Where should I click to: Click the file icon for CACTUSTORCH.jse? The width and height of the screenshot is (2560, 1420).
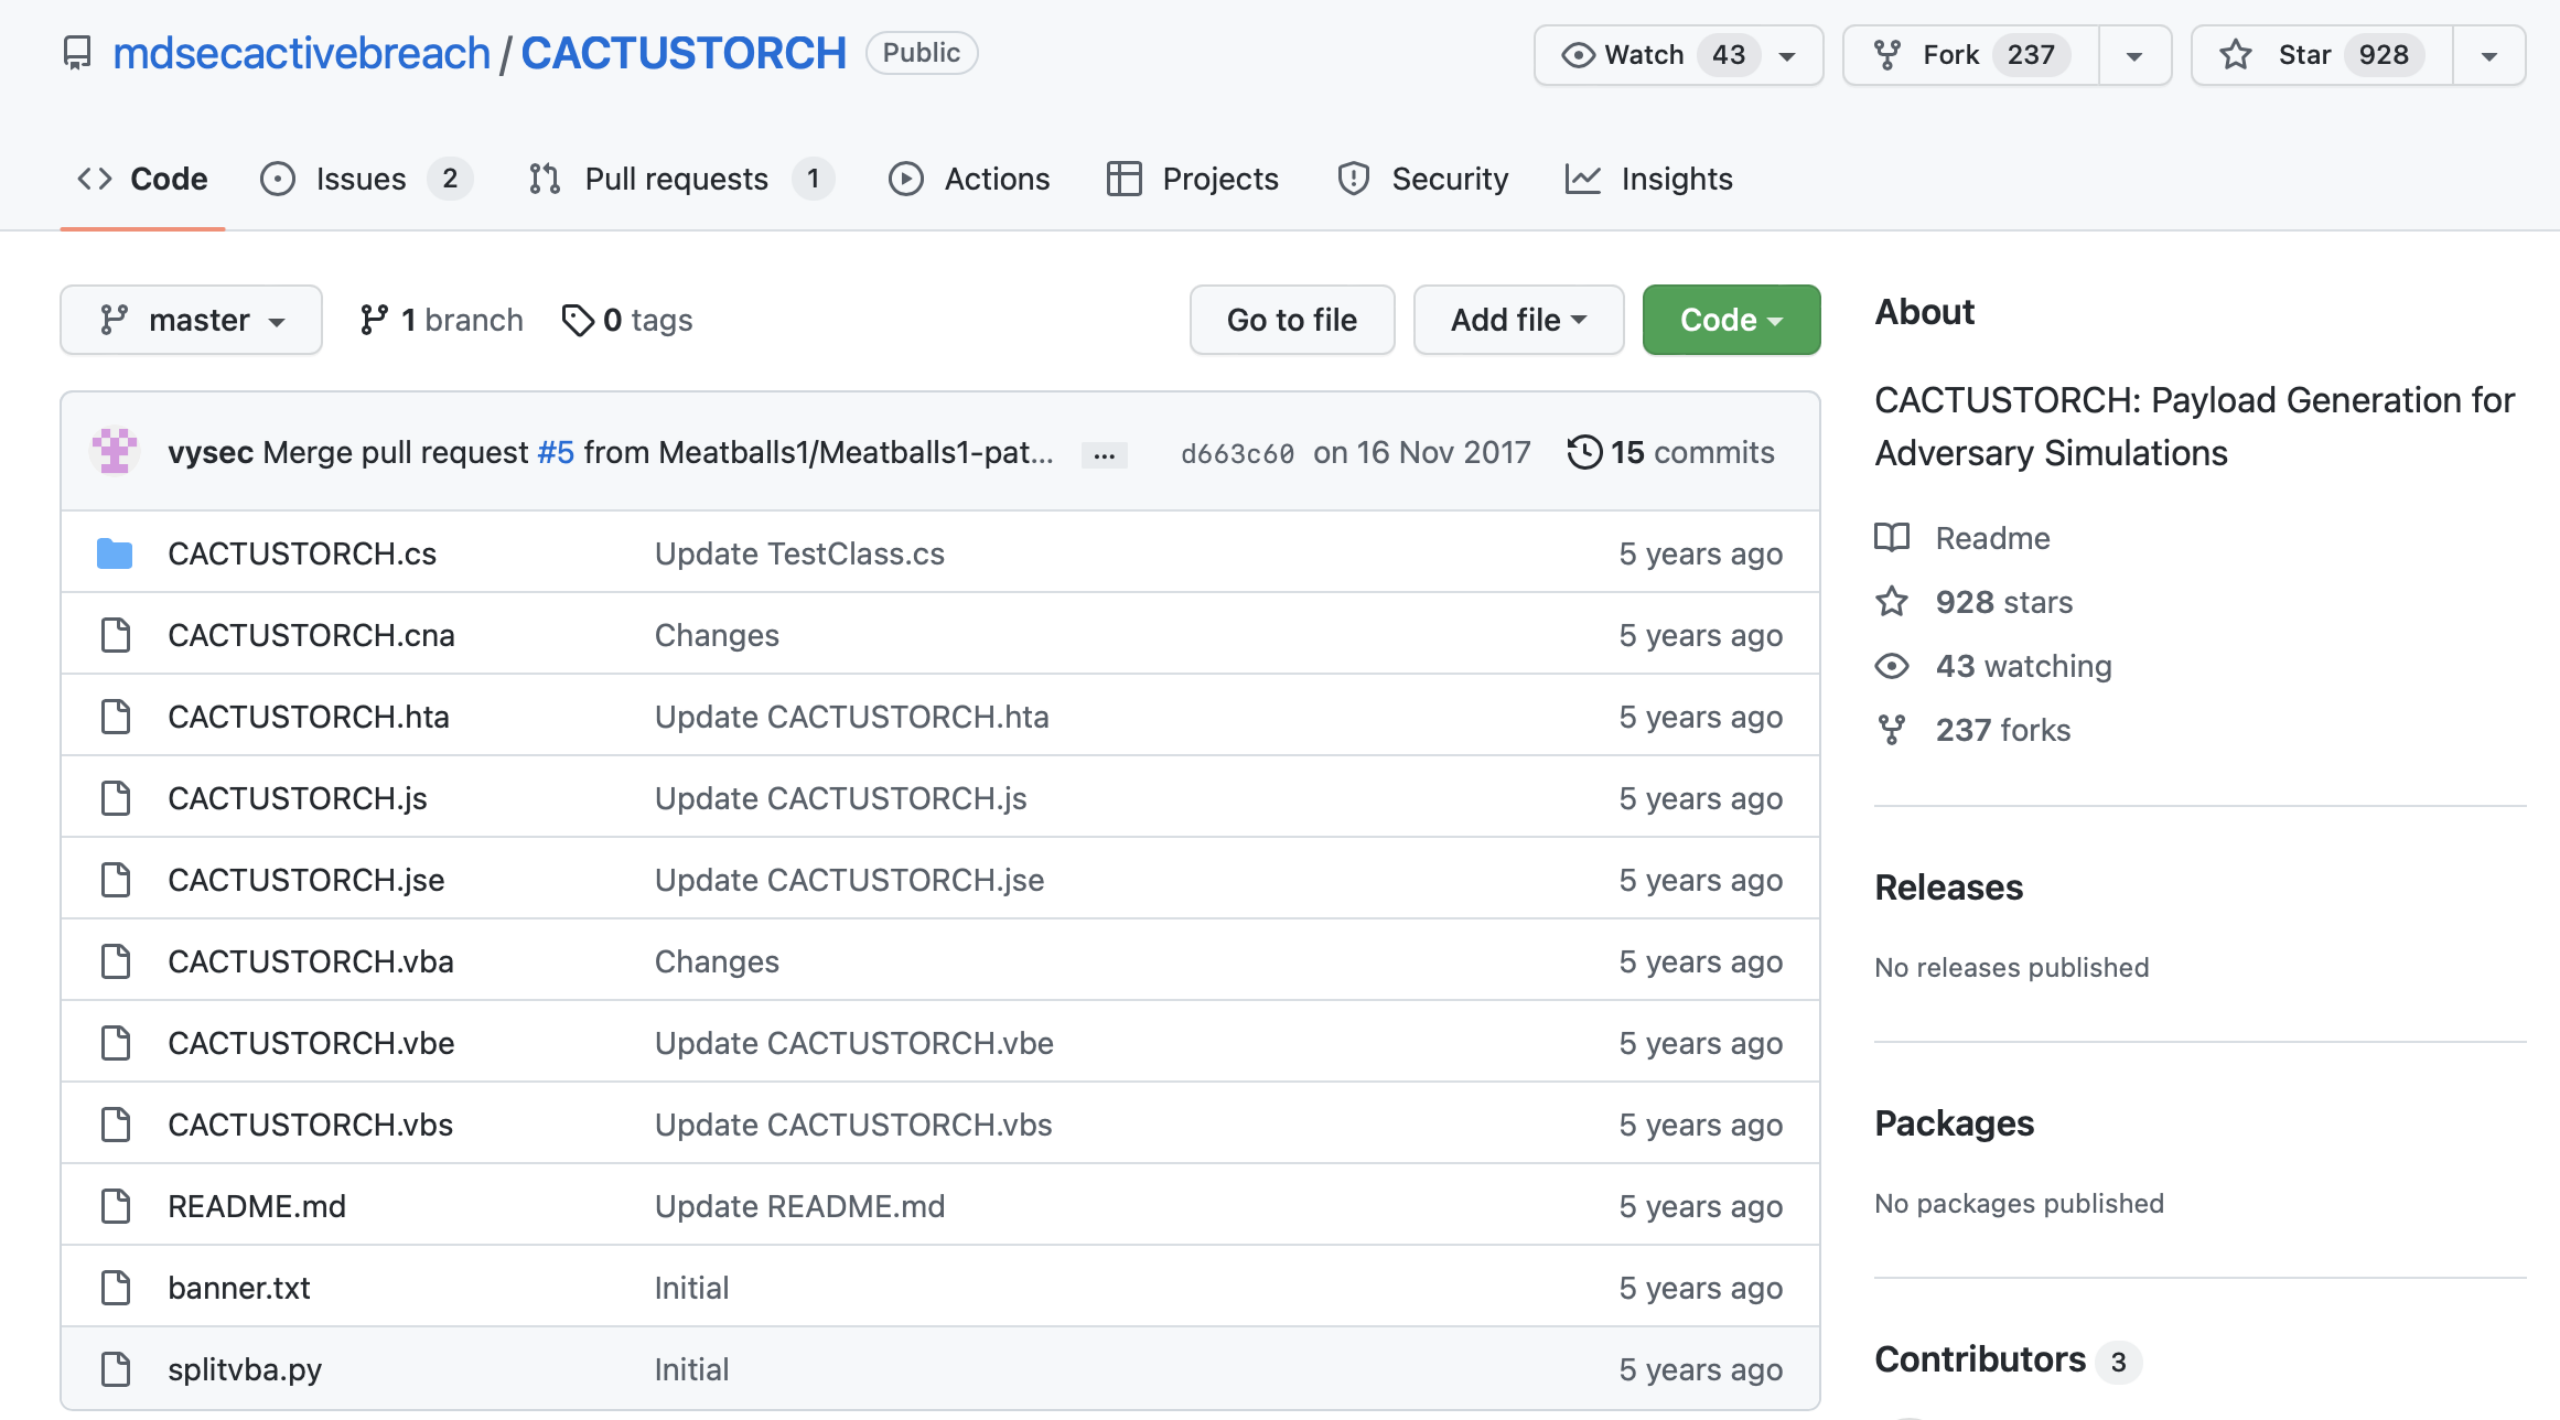coord(115,880)
